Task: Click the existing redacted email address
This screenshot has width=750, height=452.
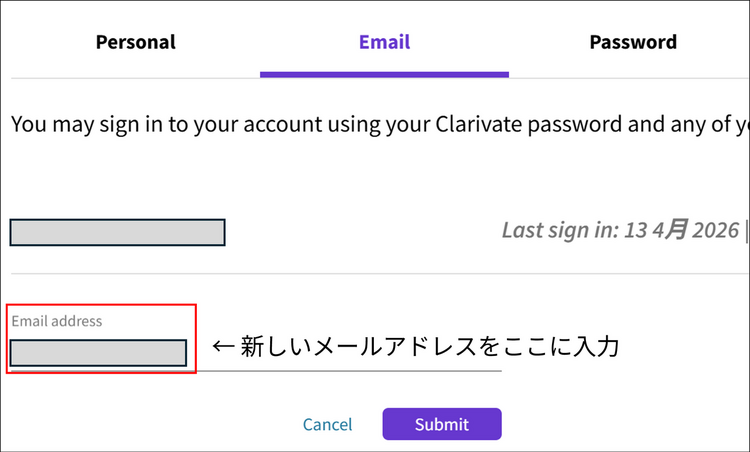Action: (x=117, y=232)
